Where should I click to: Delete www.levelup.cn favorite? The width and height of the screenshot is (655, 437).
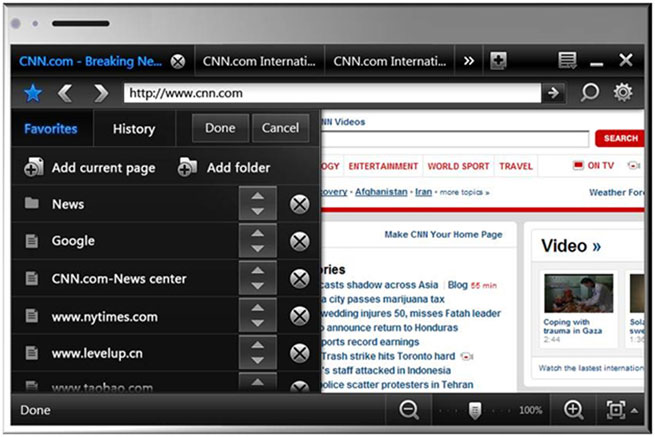pyautogui.click(x=300, y=353)
